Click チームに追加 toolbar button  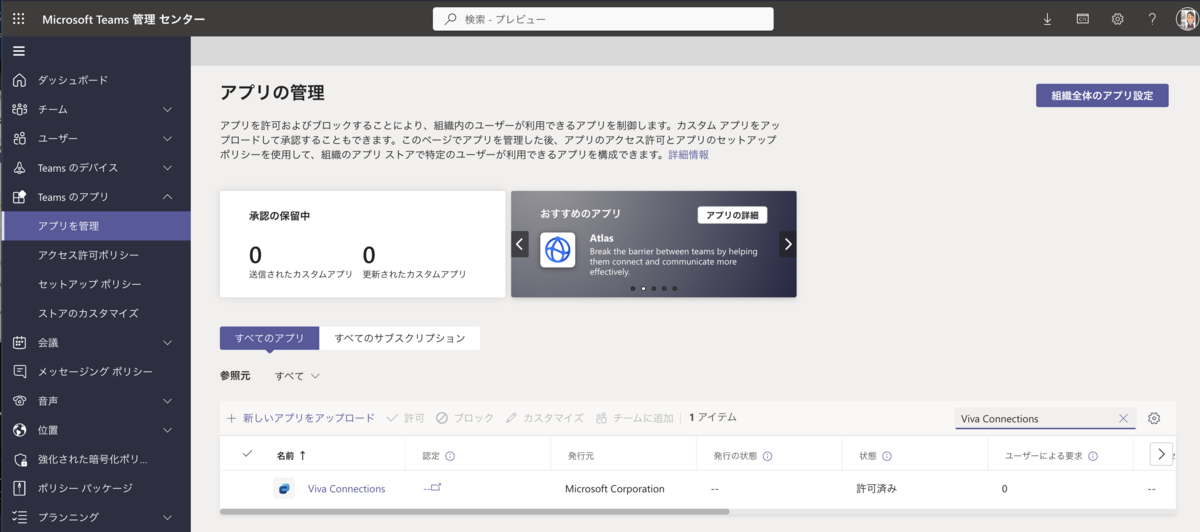[635, 418]
